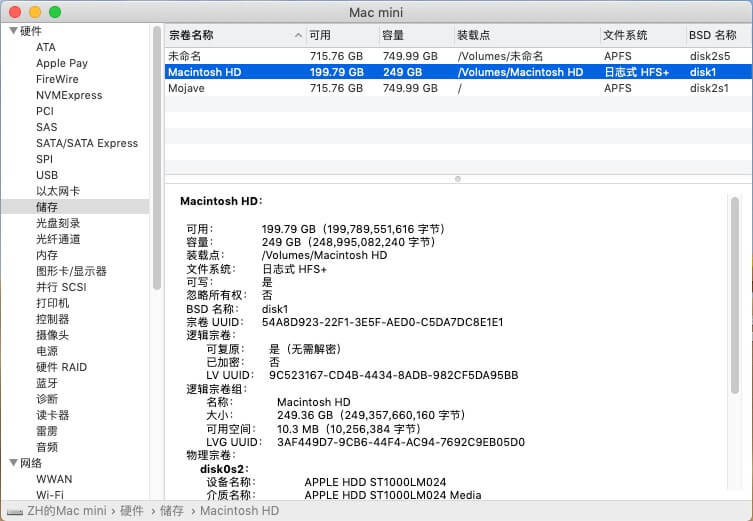Select 诊断 diagnostics entry
The image size is (753, 521).
[x=47, y=399]
